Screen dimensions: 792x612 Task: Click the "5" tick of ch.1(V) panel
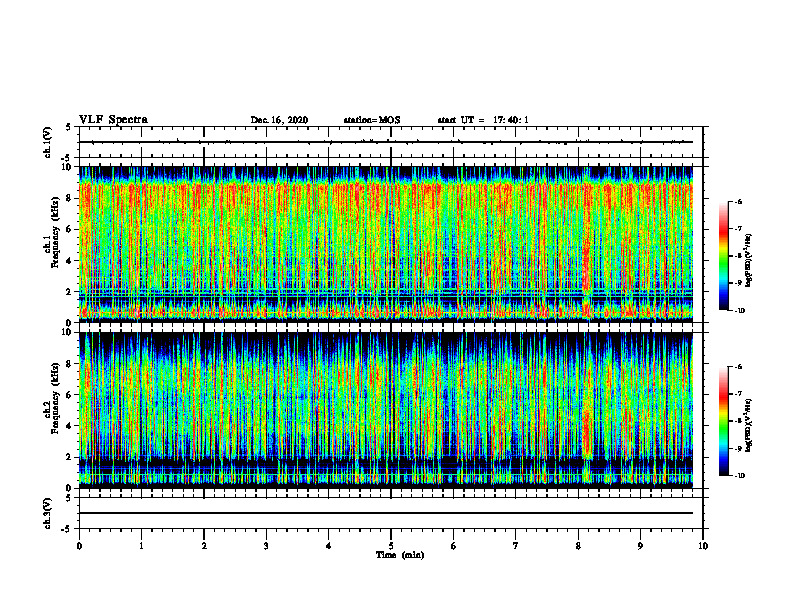(68, 128)
